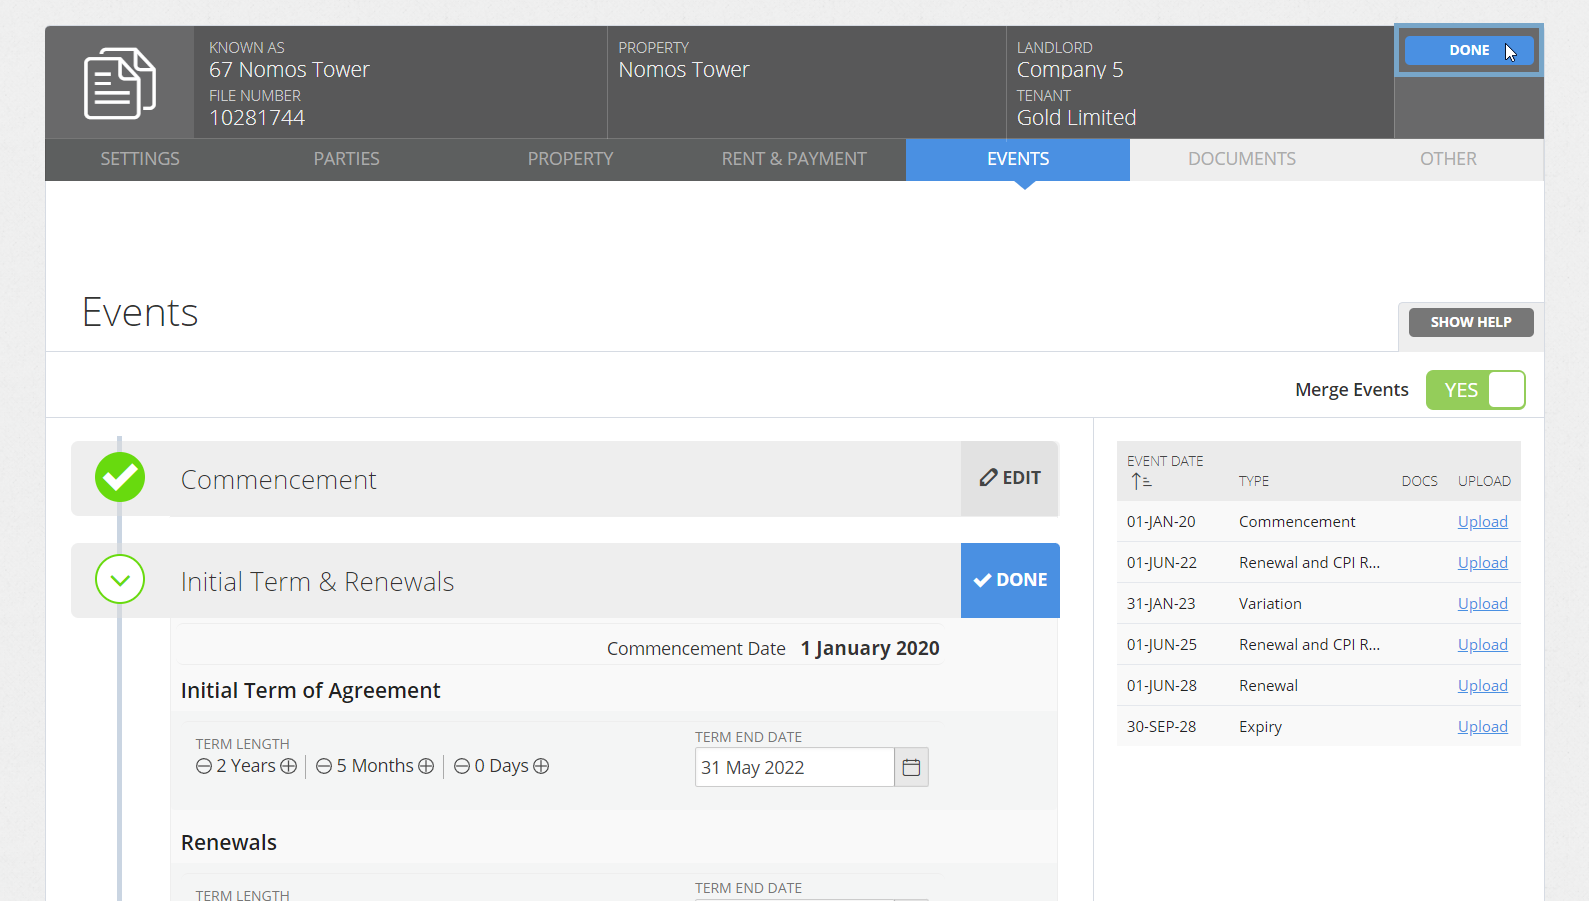Upload document for 01-JUN-25 Renewal event
1589x901 pixels.
click(x=1482, y=645)
